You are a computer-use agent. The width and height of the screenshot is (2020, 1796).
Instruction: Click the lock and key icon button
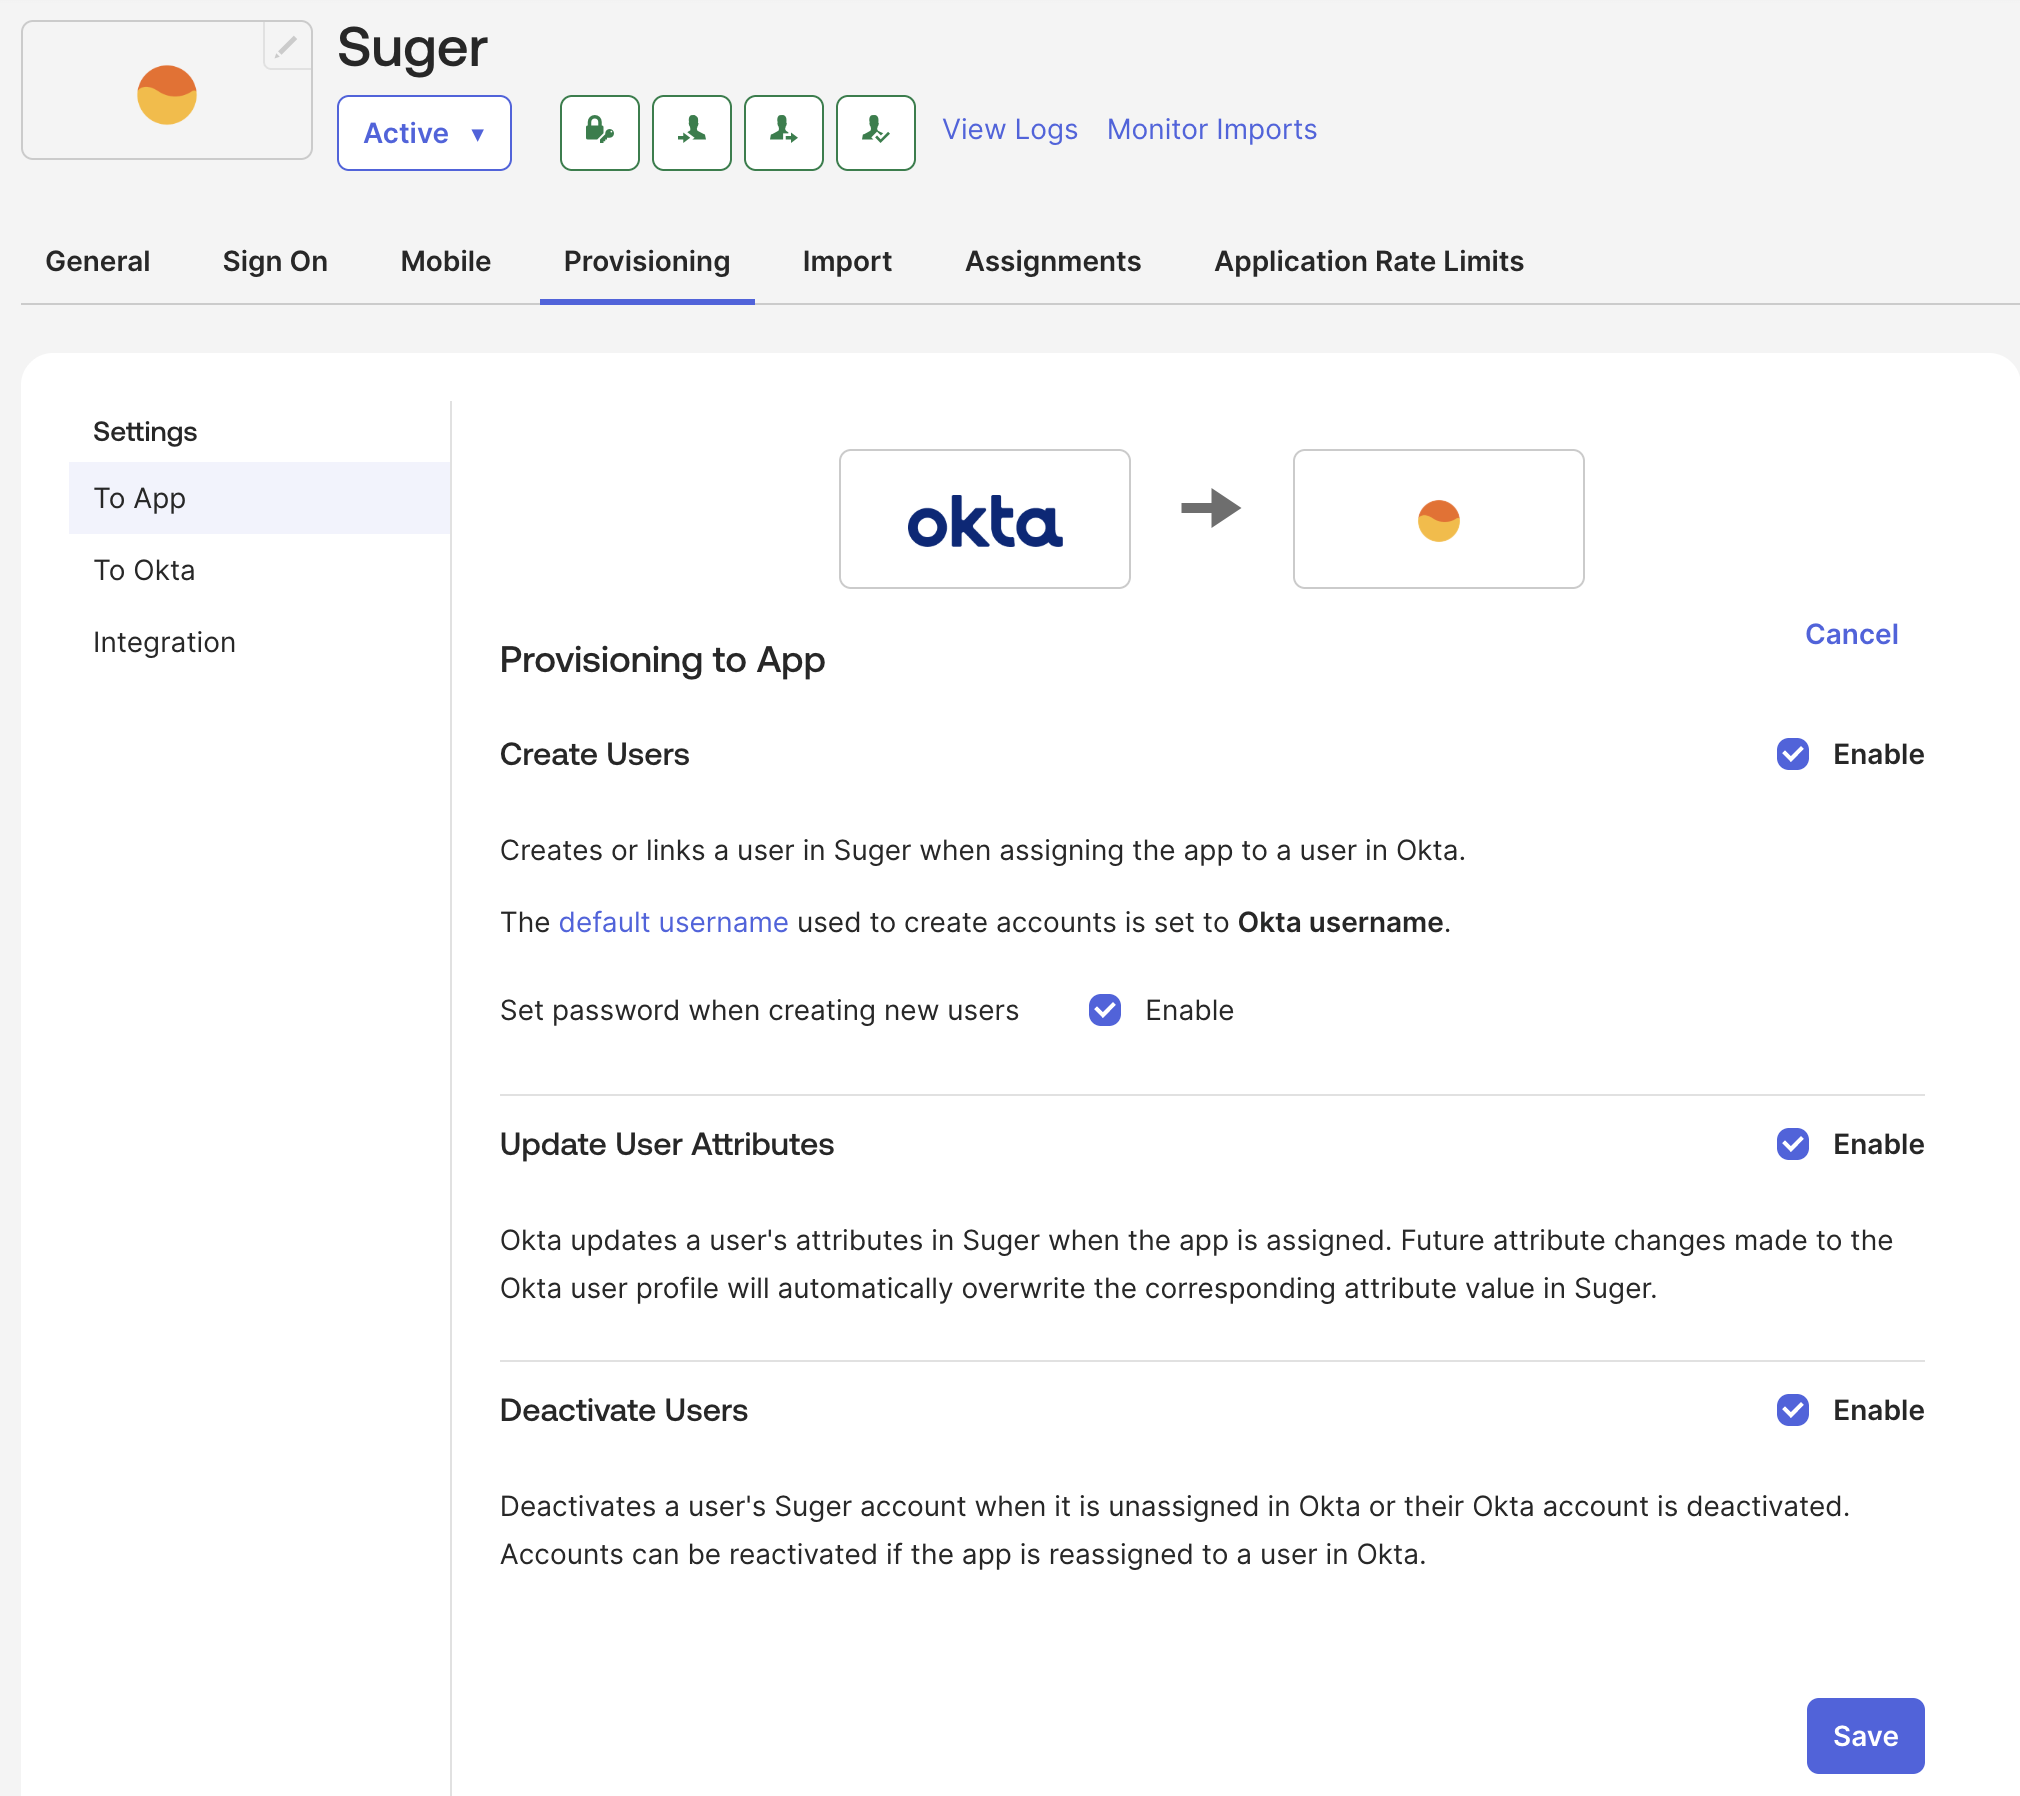point(599,132)
